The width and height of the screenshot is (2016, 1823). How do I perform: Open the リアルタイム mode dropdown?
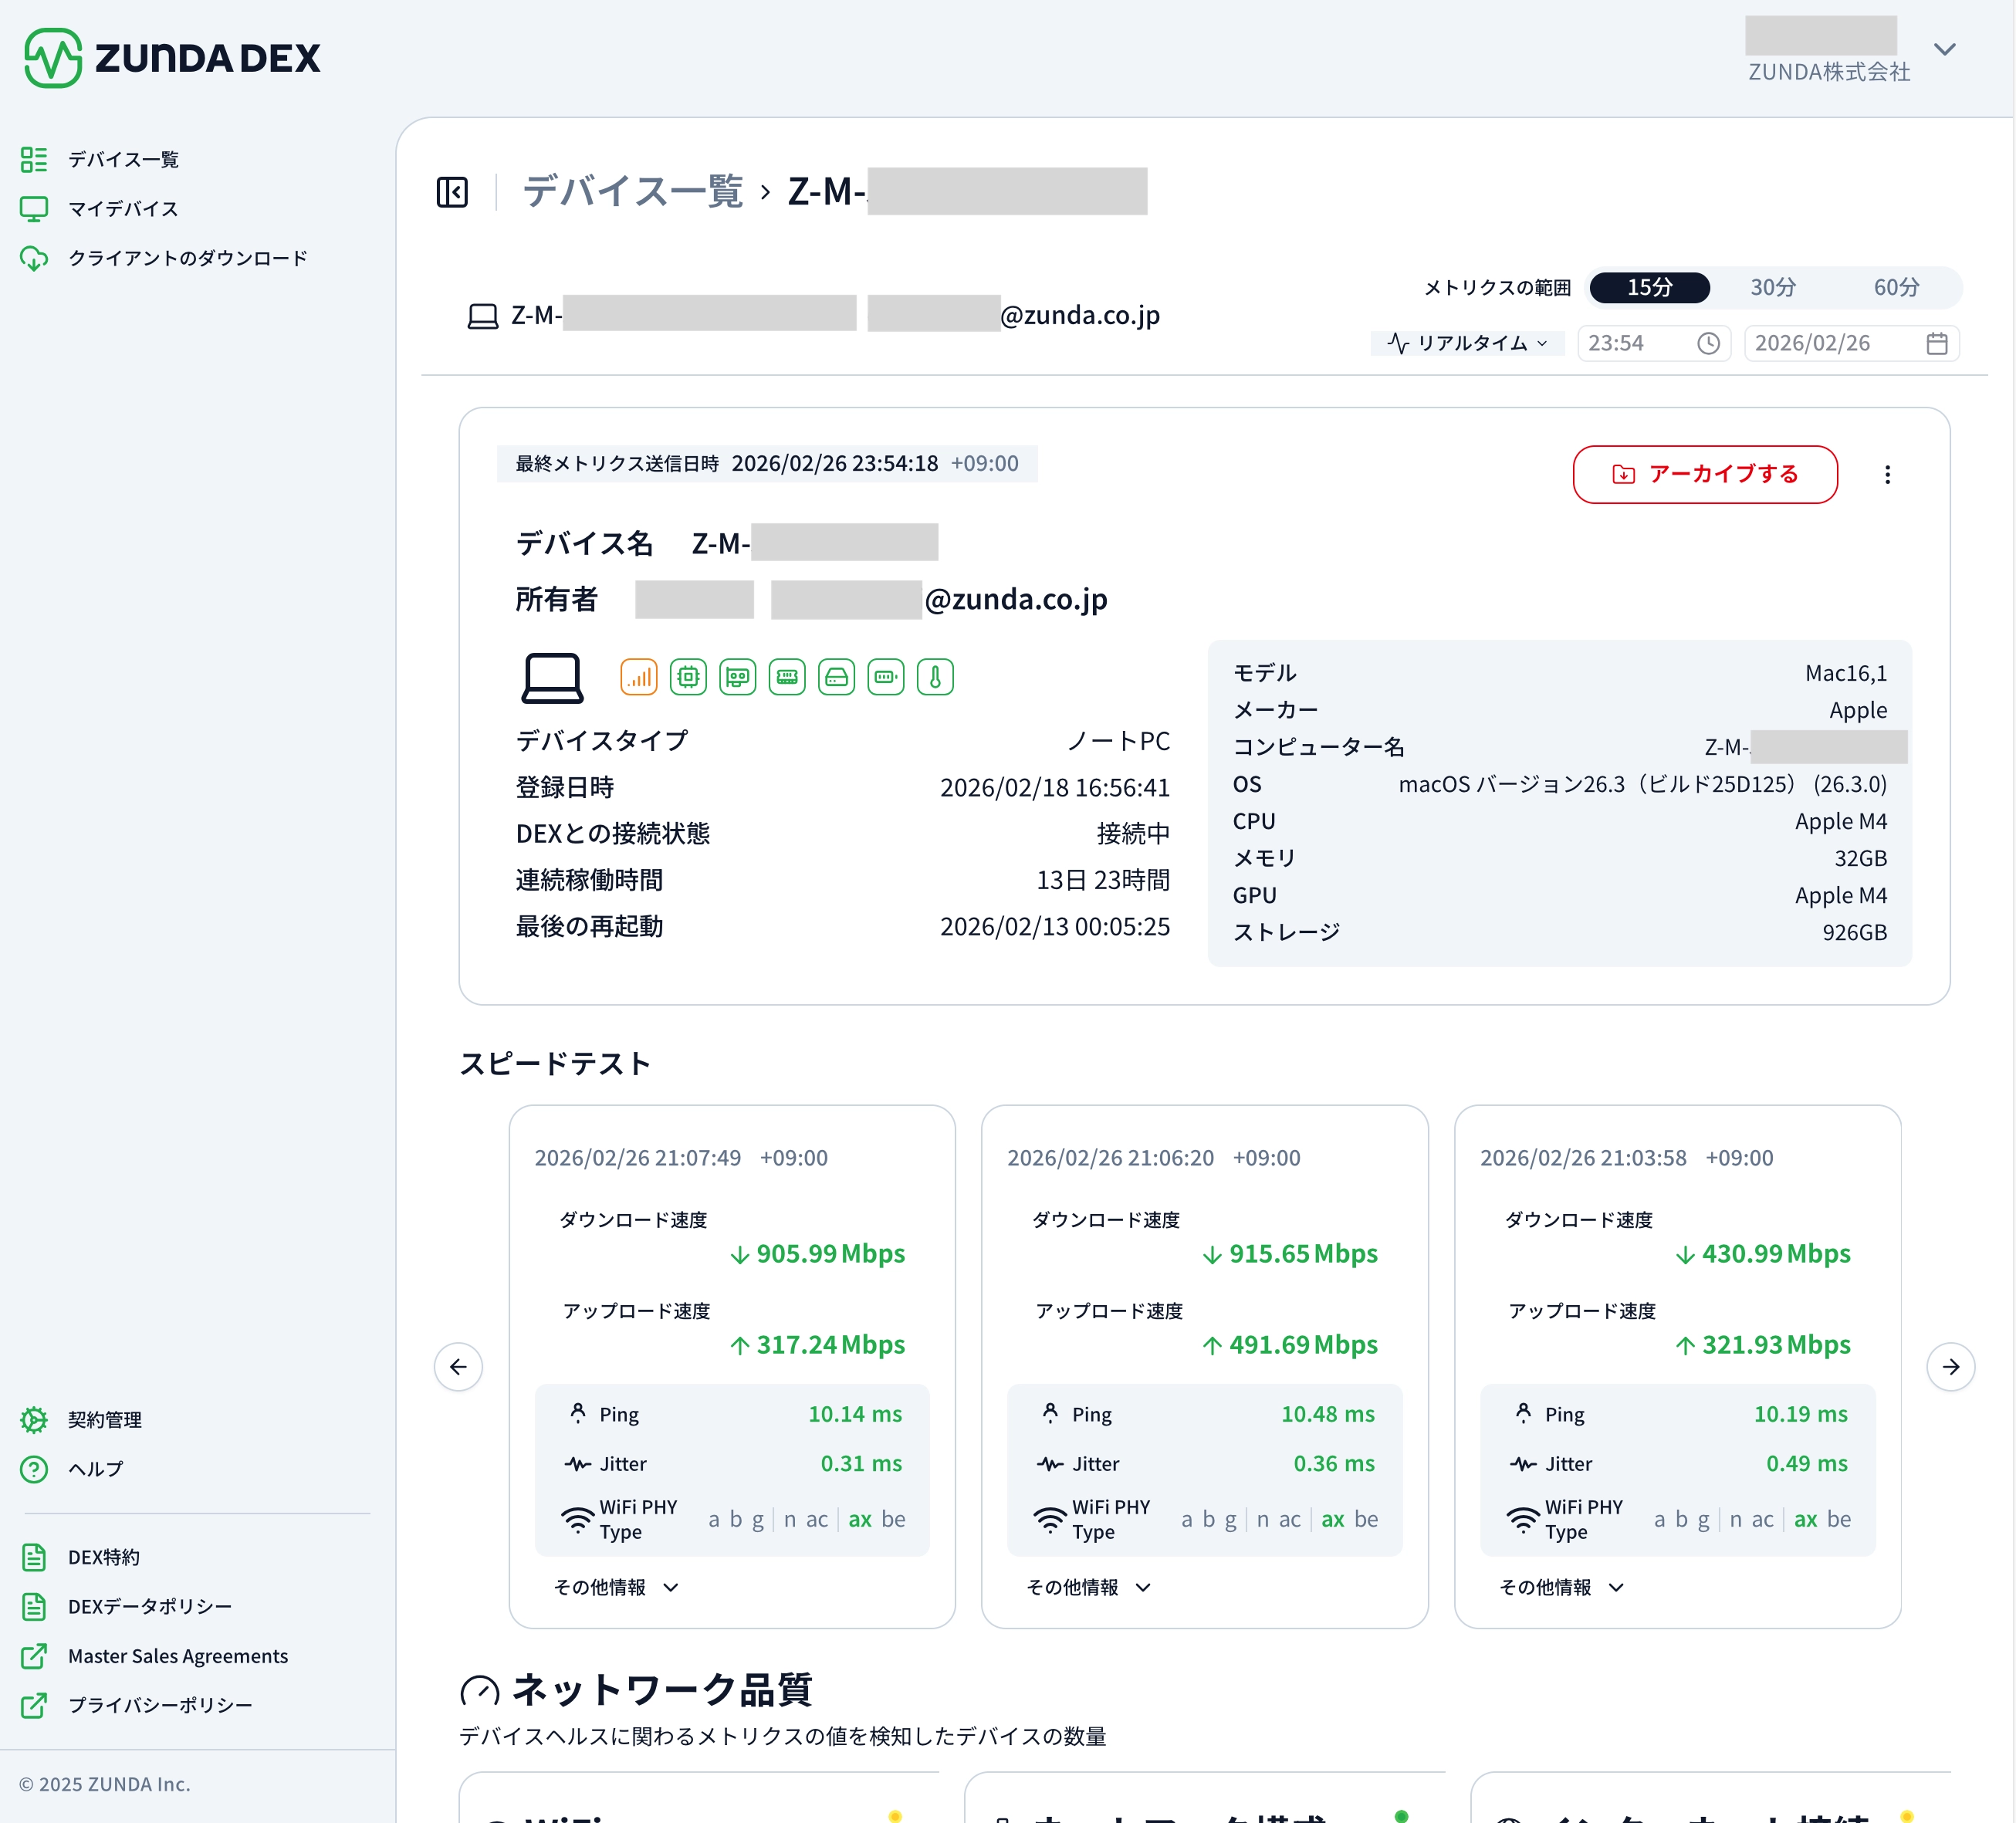[x=1467, y=344]
